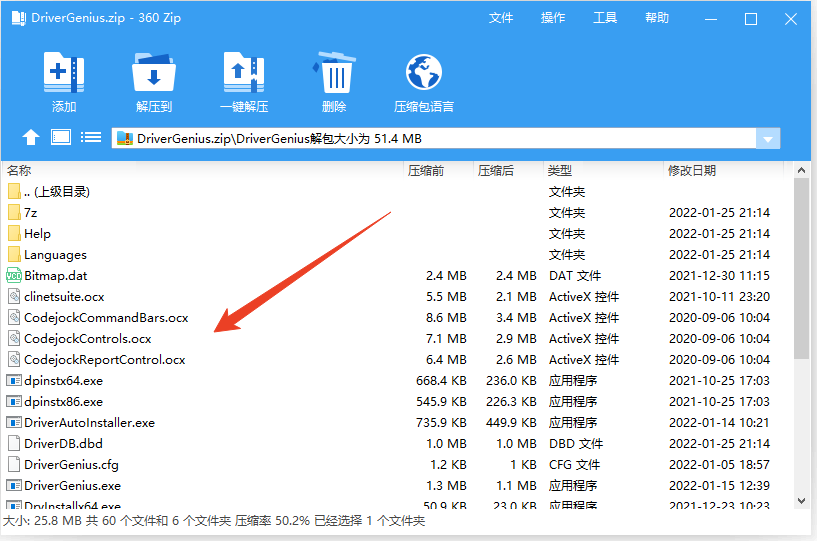Sort files by the 名称 column header

[20, 171]
